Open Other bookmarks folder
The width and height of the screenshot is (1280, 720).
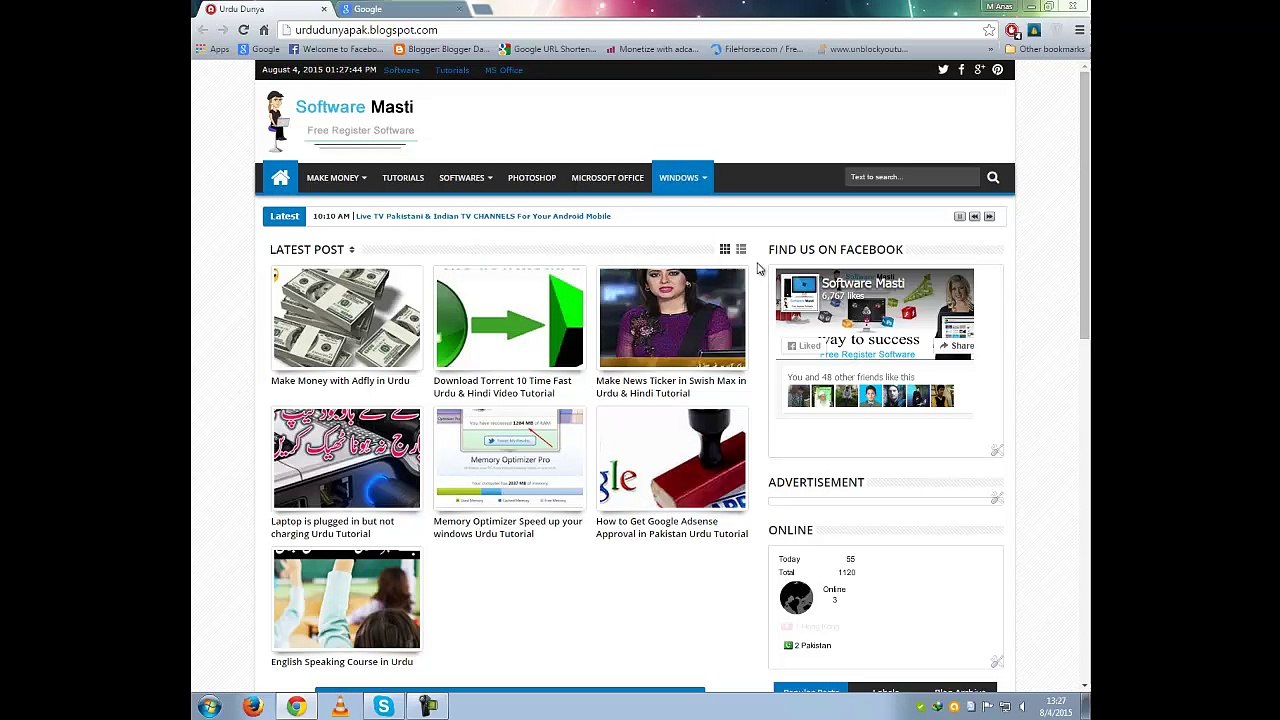coord(1044,49)
